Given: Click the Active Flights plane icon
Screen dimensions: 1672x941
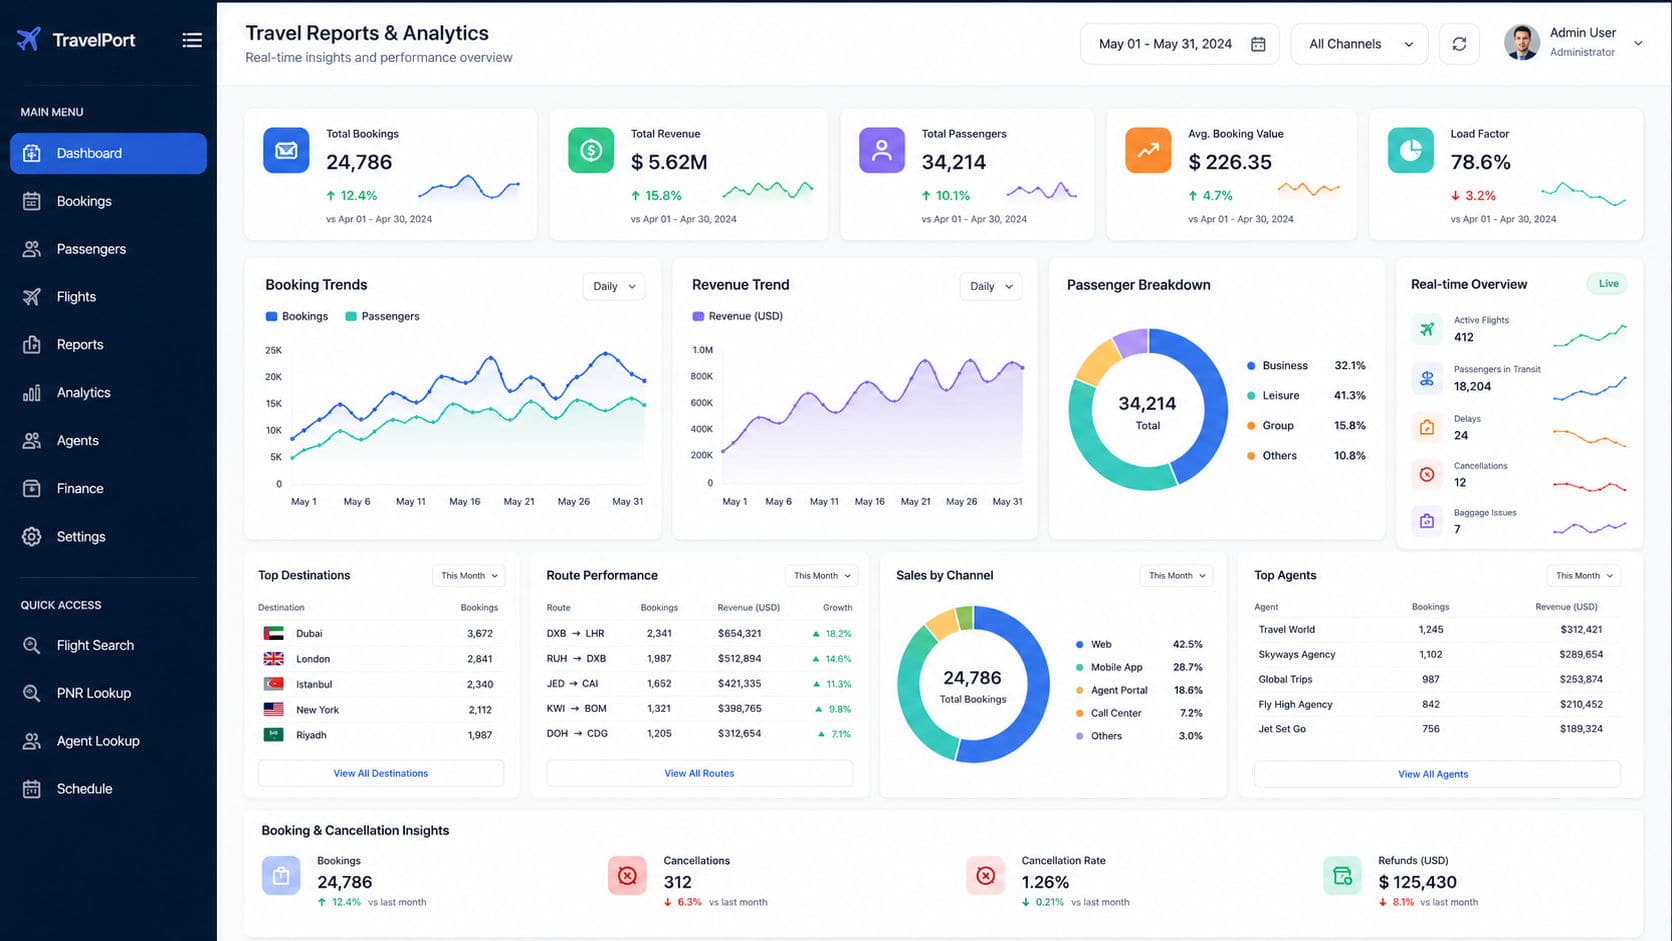Looking at the screenshot, I should click(1427, 329).
